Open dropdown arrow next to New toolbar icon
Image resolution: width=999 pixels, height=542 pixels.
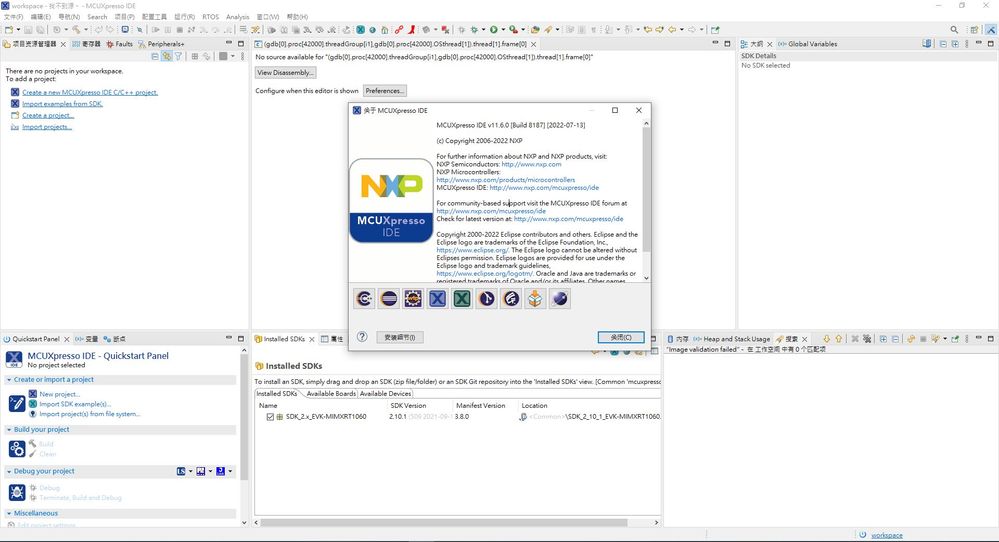[18, 29]
